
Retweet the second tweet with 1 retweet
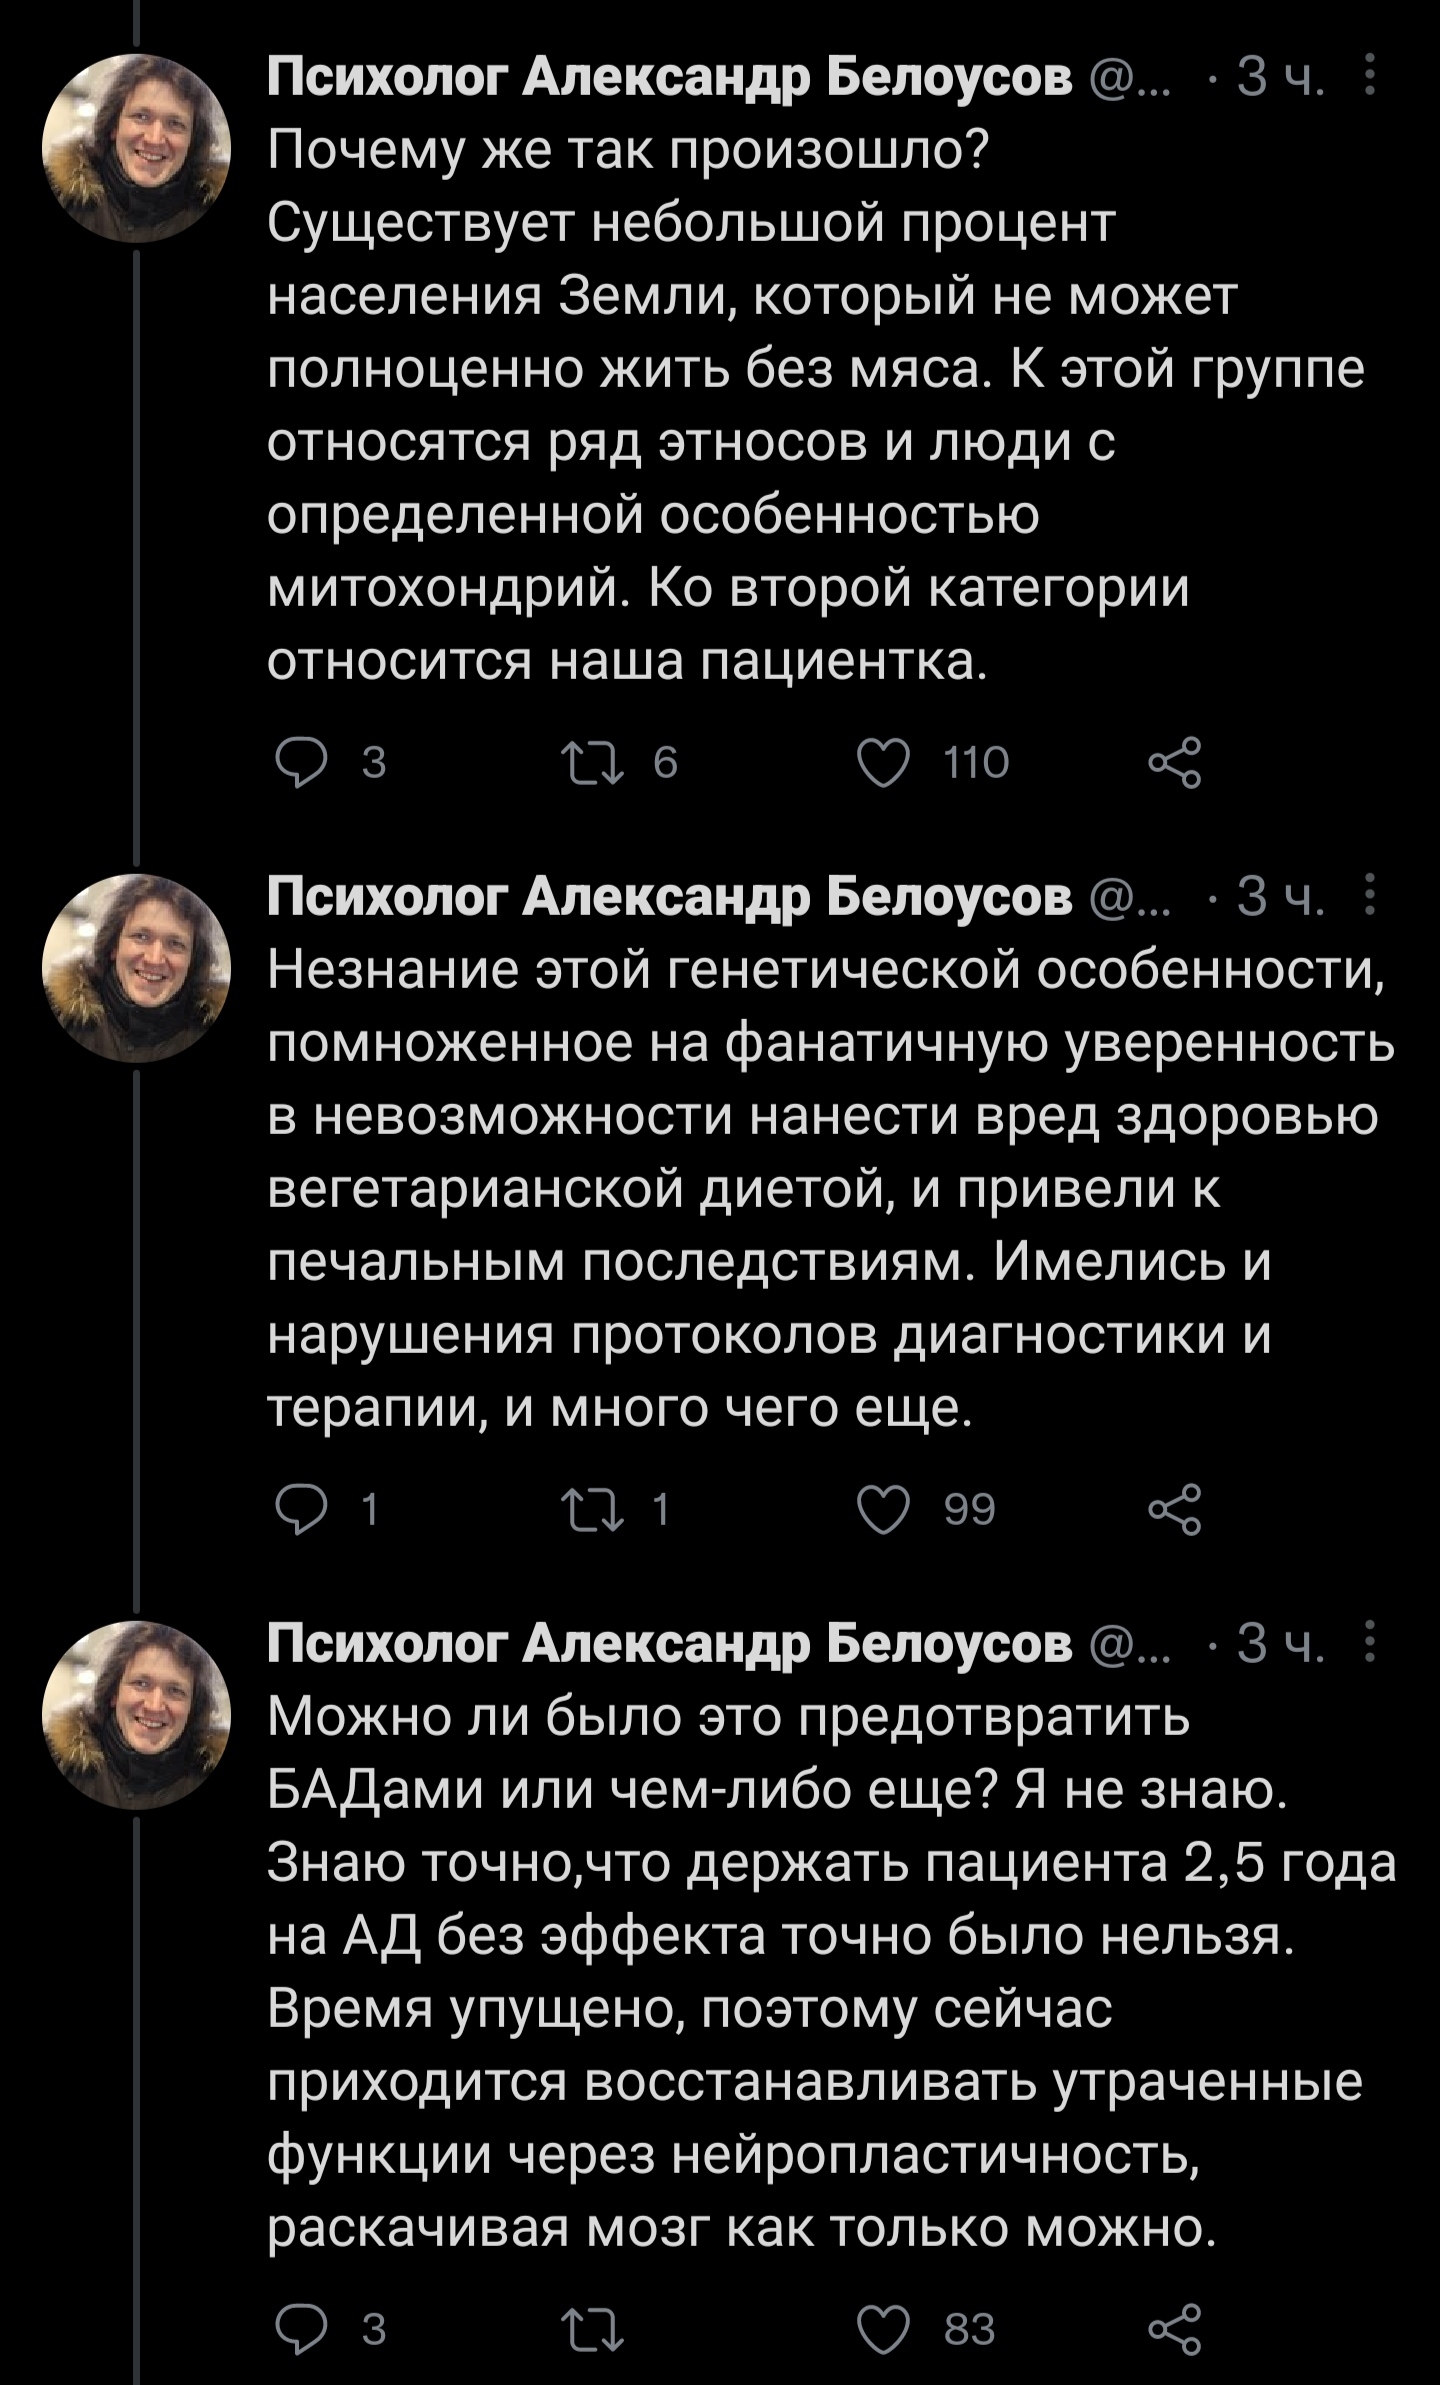click(x=593, y=1509)
